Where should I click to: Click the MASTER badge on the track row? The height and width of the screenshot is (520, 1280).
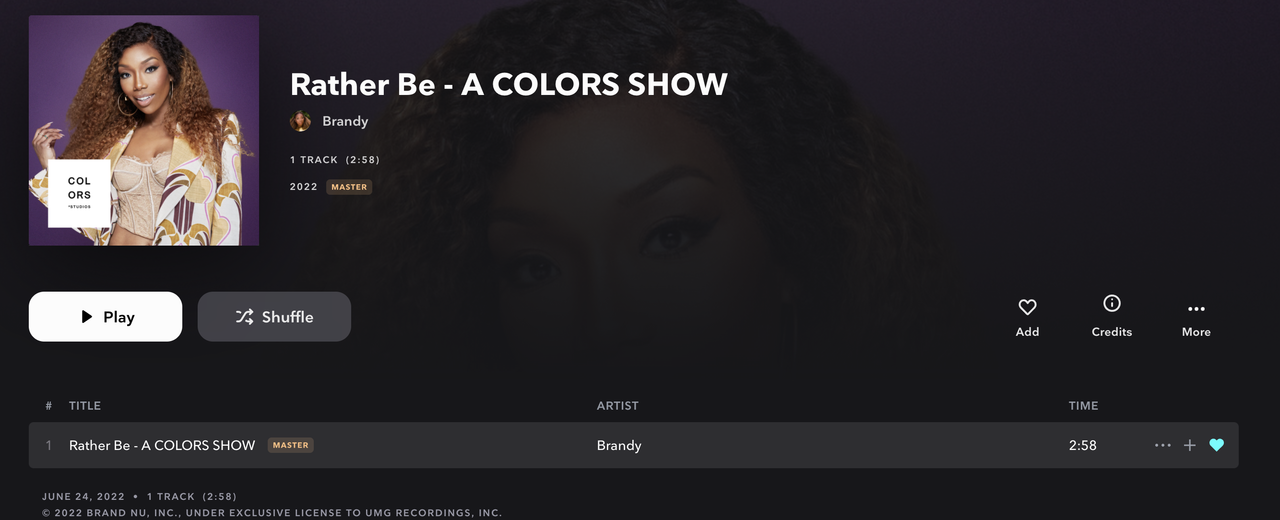pyautogui.click(x=290, y=445)
